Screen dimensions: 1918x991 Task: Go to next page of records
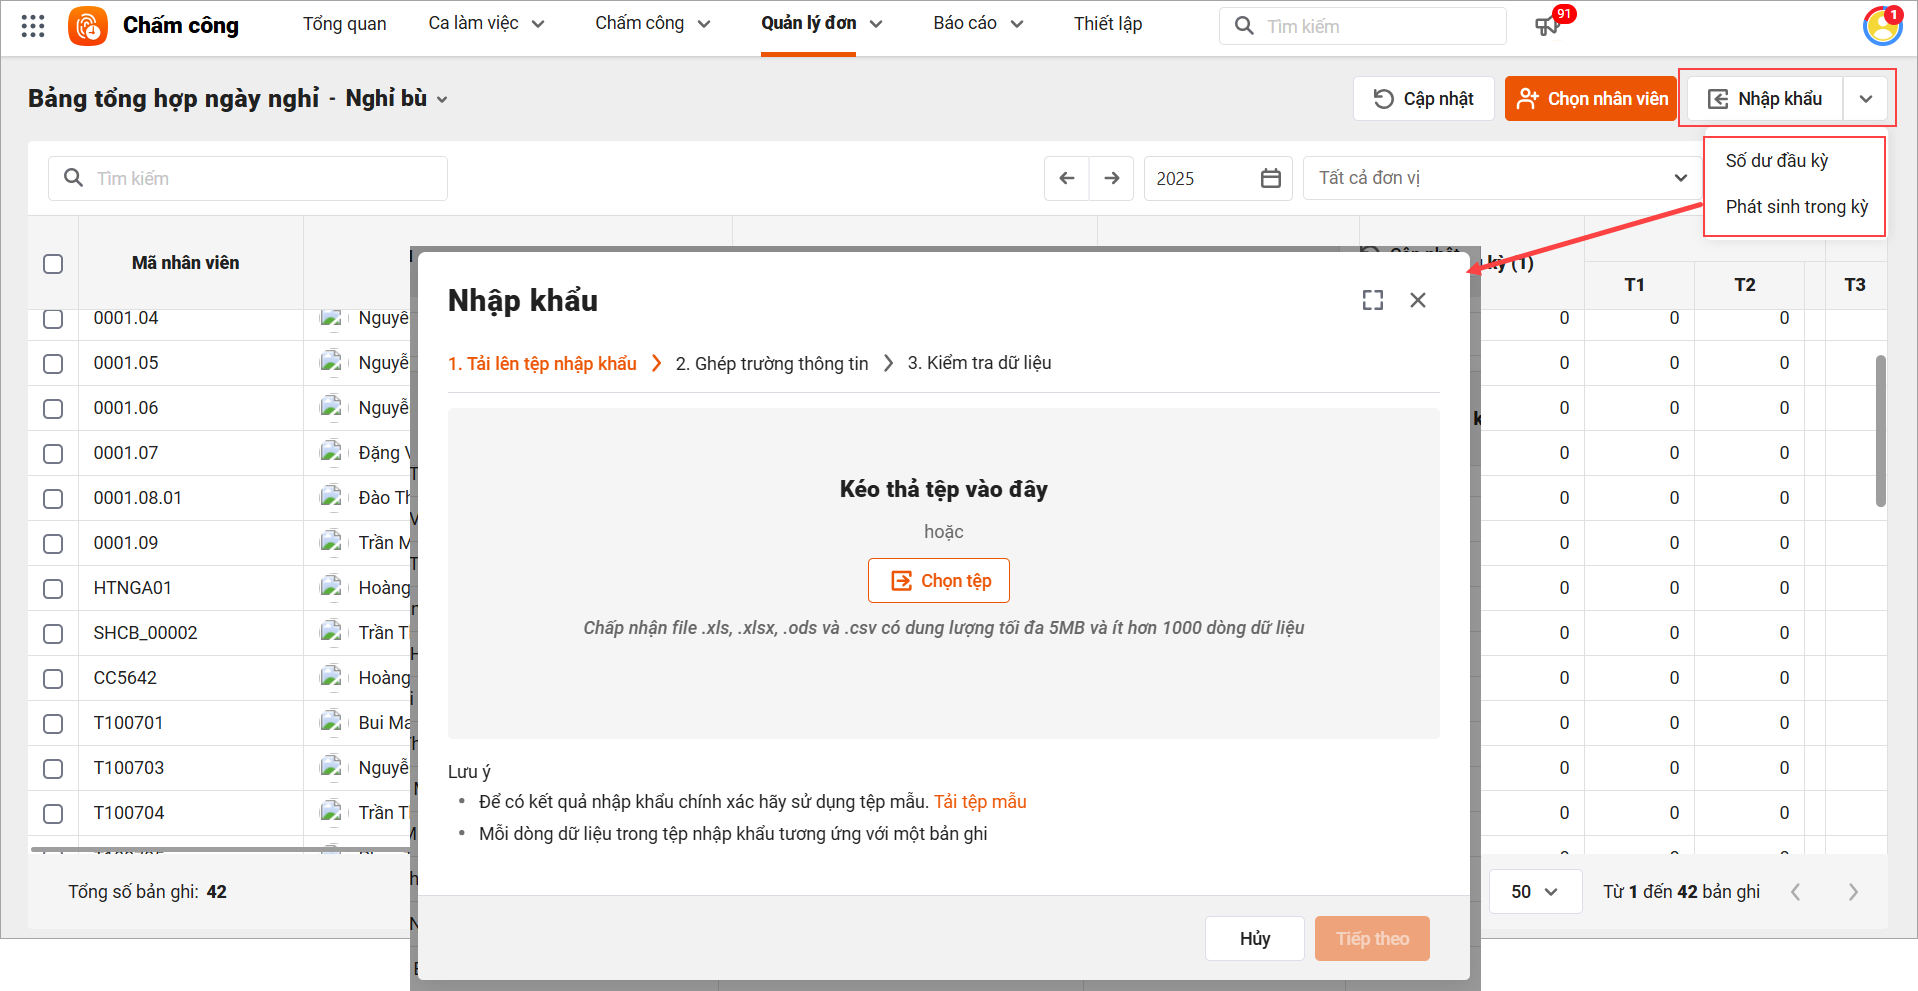click(x=1853, y=892)
